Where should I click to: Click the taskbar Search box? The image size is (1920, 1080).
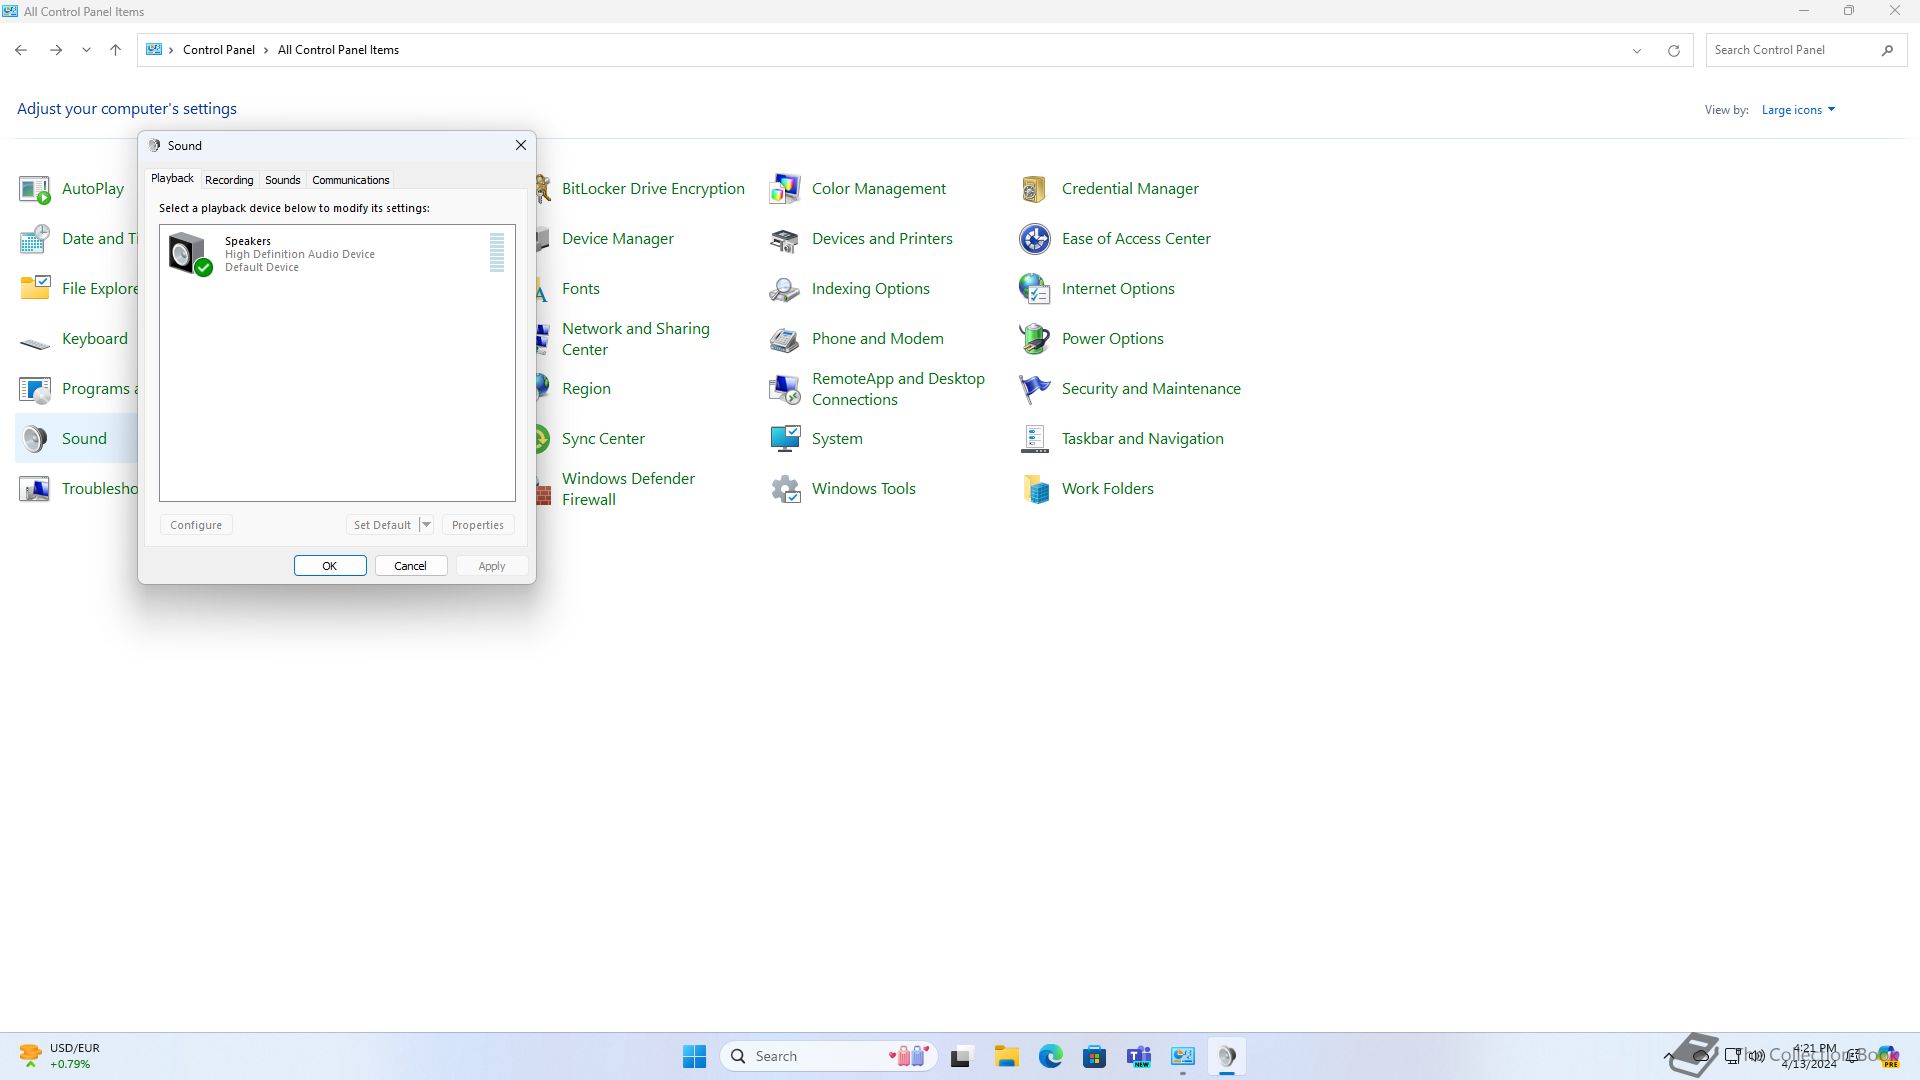(x=828, y=1056)
